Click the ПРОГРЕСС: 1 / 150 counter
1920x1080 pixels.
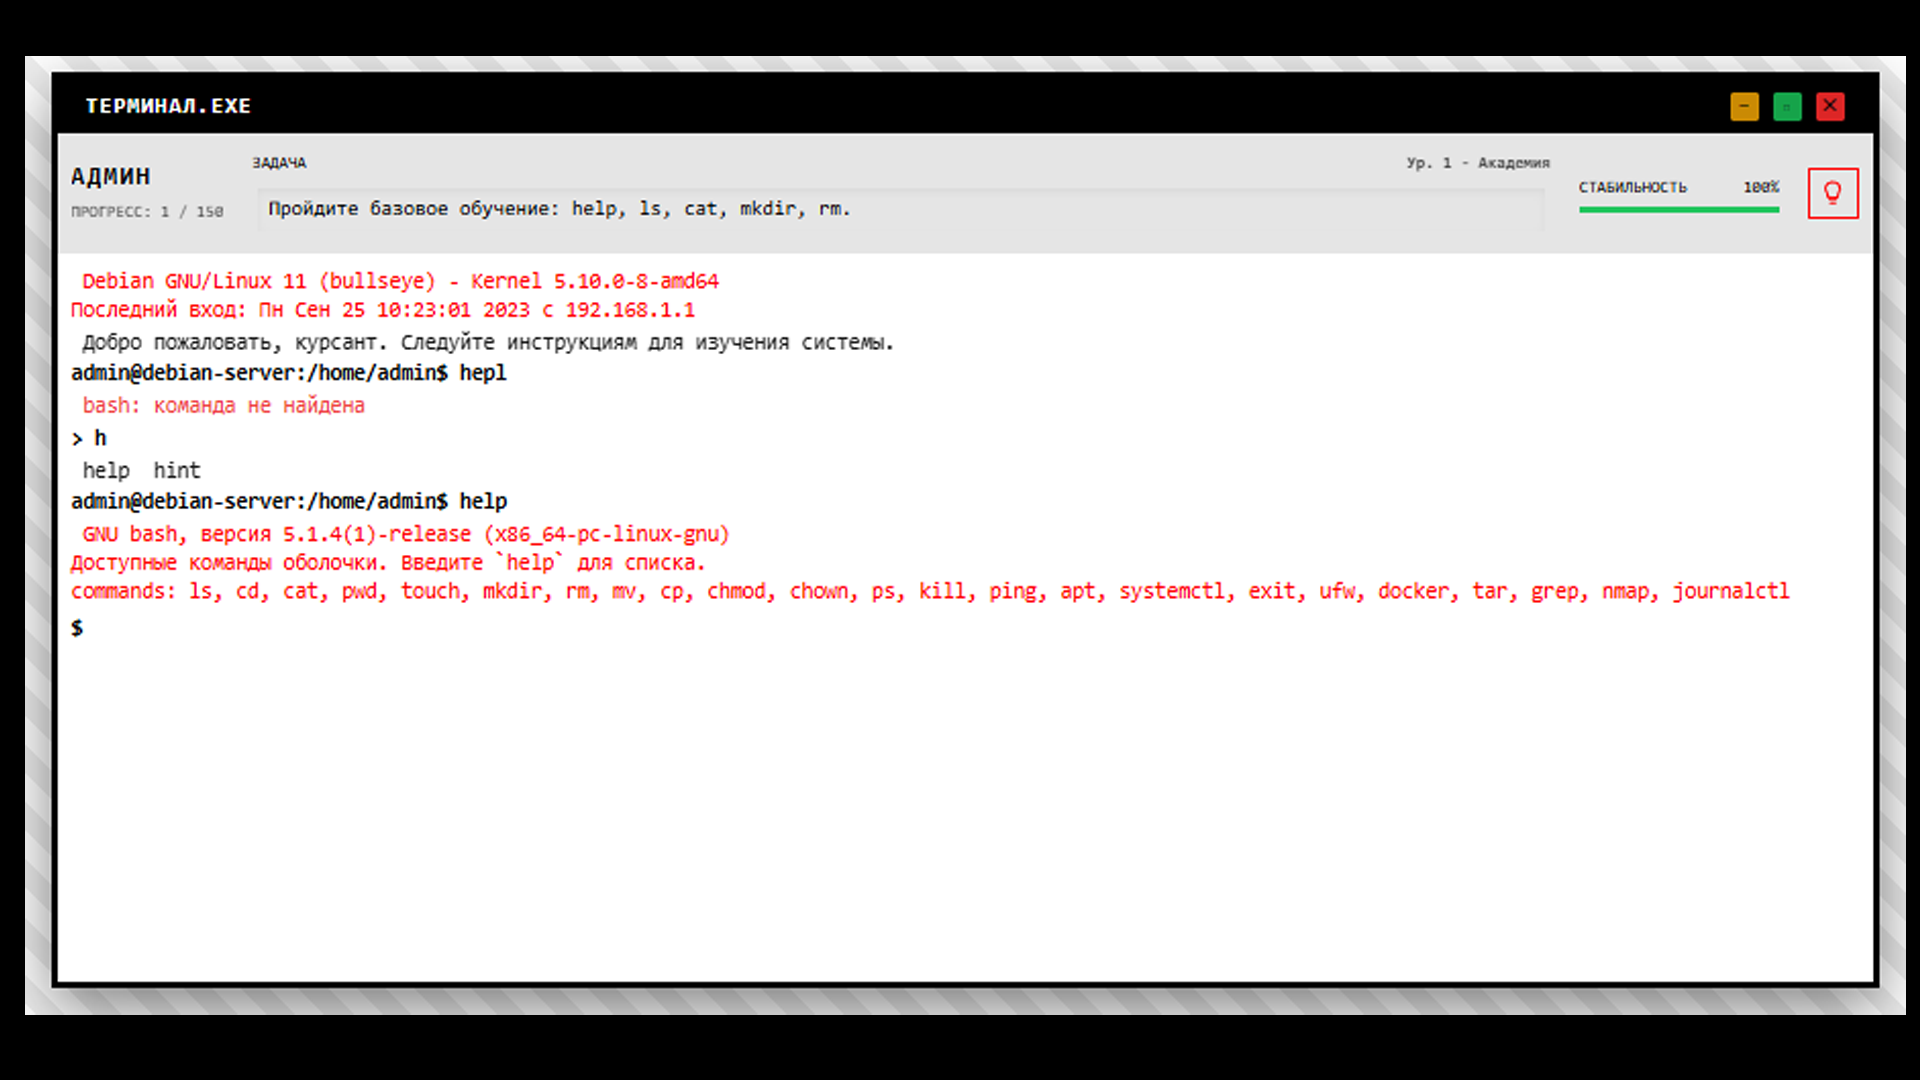(x=146, y=211)
